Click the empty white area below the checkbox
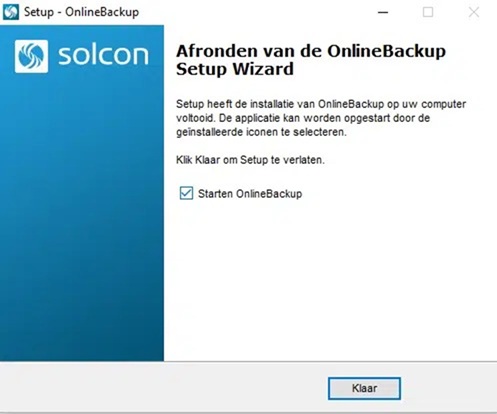This screenshot has width=497, height=414. coord(330,280)
